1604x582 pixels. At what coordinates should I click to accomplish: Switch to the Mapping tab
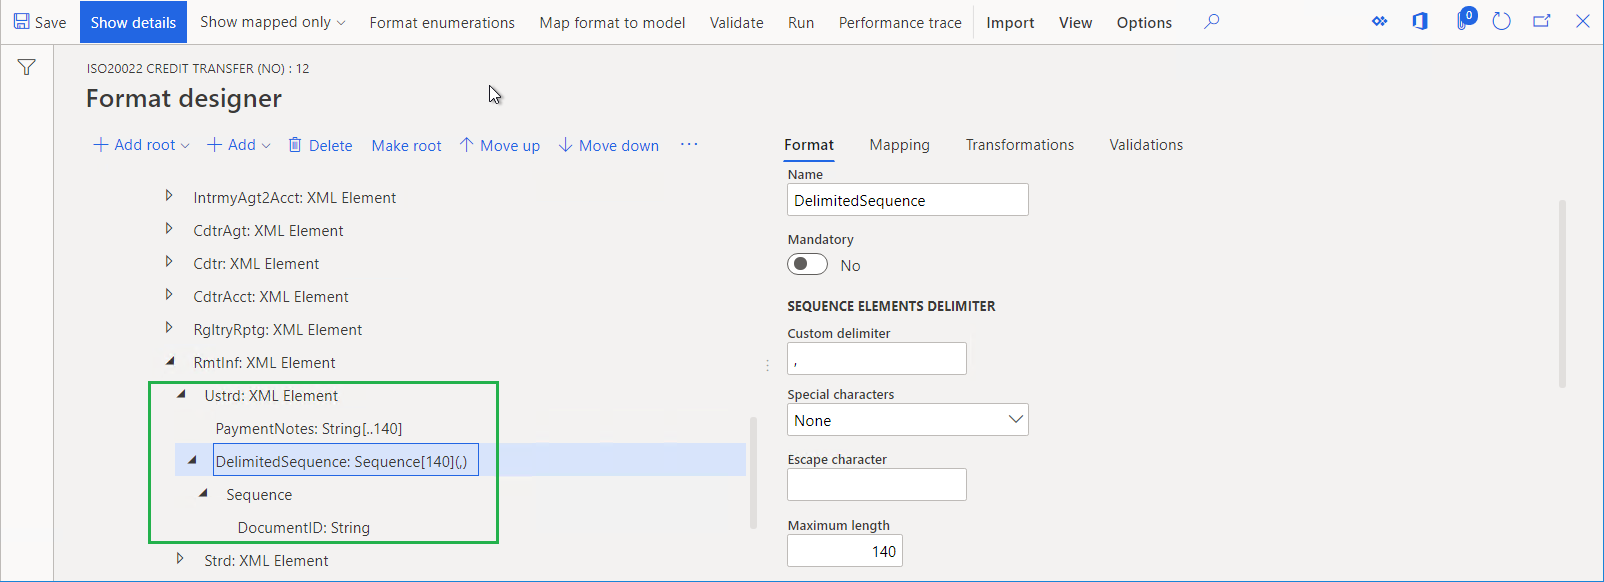pos(899,145)
